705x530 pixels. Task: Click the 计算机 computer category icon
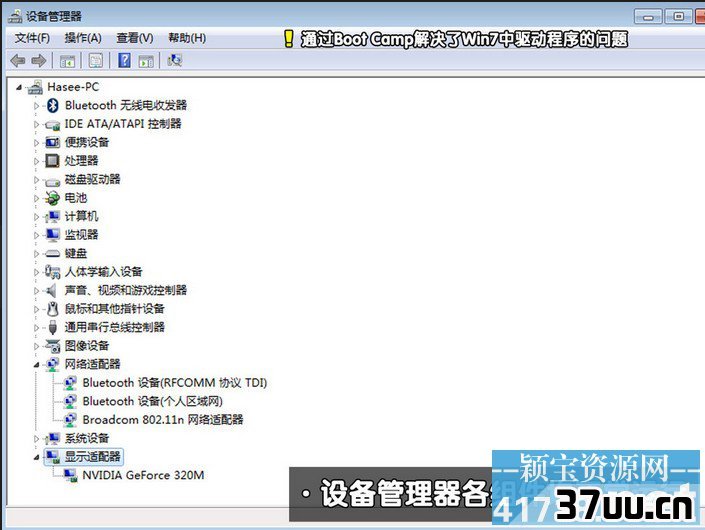coord(52,216)
